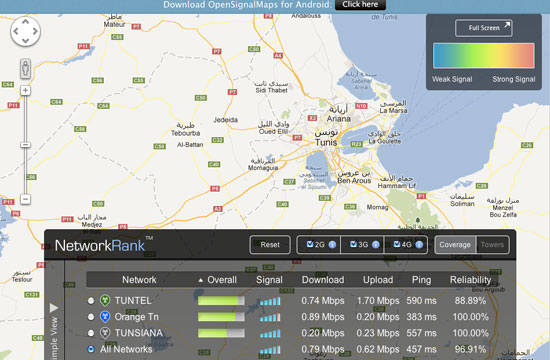Select the Coverage tab
Image resolution: width=550 pixels, height=360 pixels.
(x=455, y=245)
